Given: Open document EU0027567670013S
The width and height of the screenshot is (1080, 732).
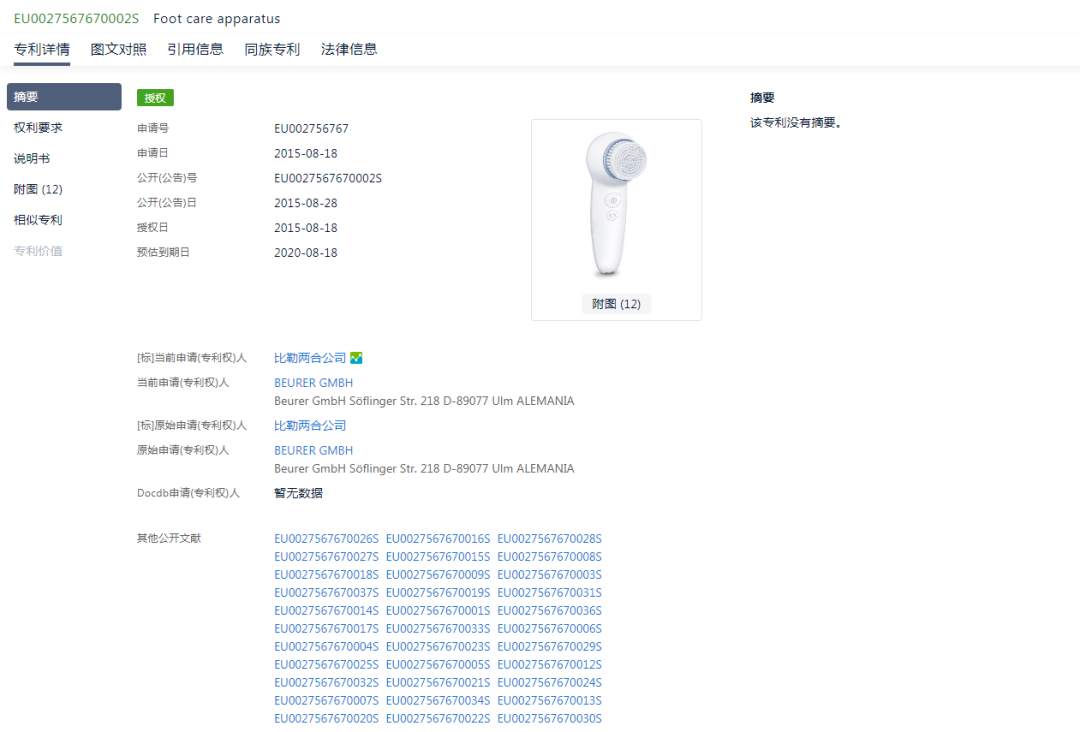Looking at the screenshot, I should tap(550, 700).
